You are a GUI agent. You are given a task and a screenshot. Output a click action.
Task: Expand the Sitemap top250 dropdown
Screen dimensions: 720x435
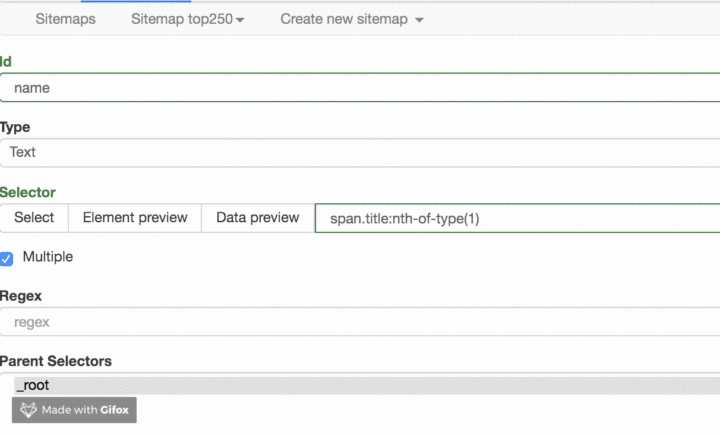tap(187, 19)
